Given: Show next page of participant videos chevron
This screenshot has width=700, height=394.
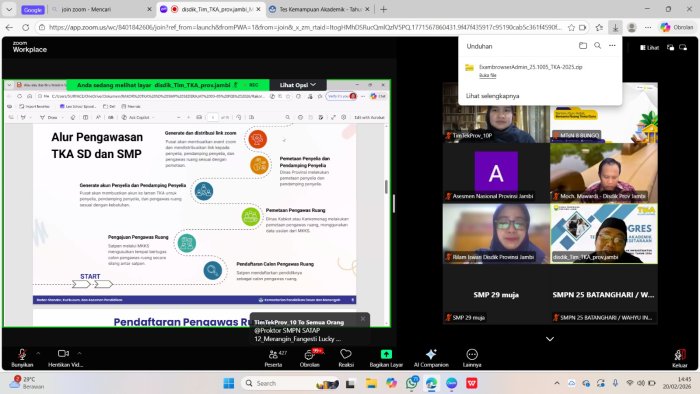Looking at the screenshot, I should [550, 339].
